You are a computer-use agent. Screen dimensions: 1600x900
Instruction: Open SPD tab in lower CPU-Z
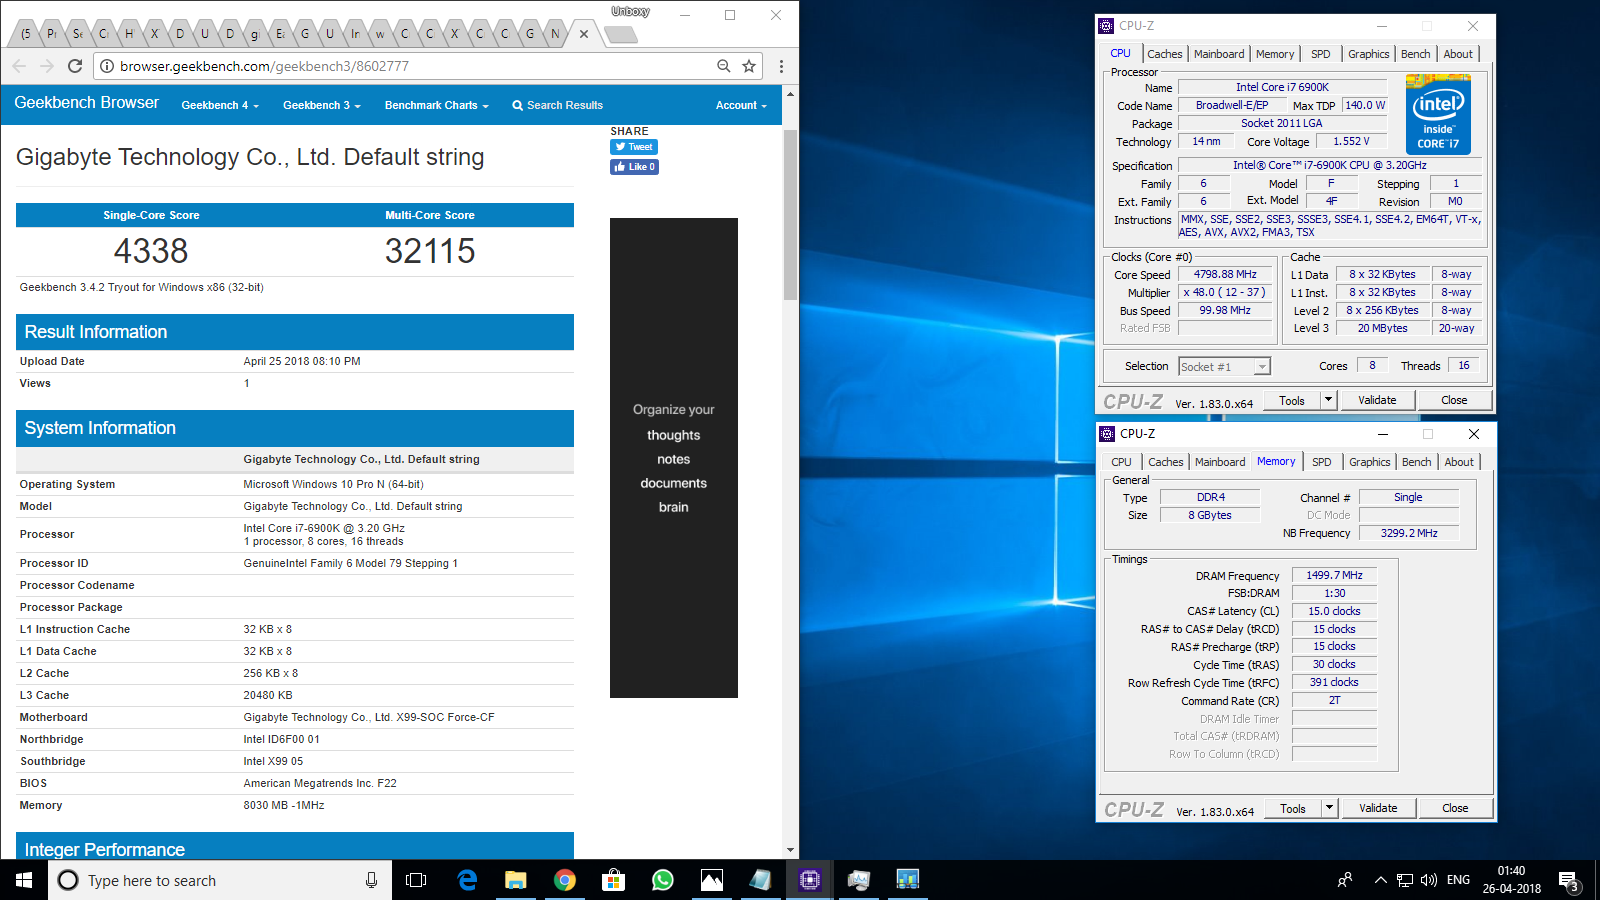(1322, 462)
